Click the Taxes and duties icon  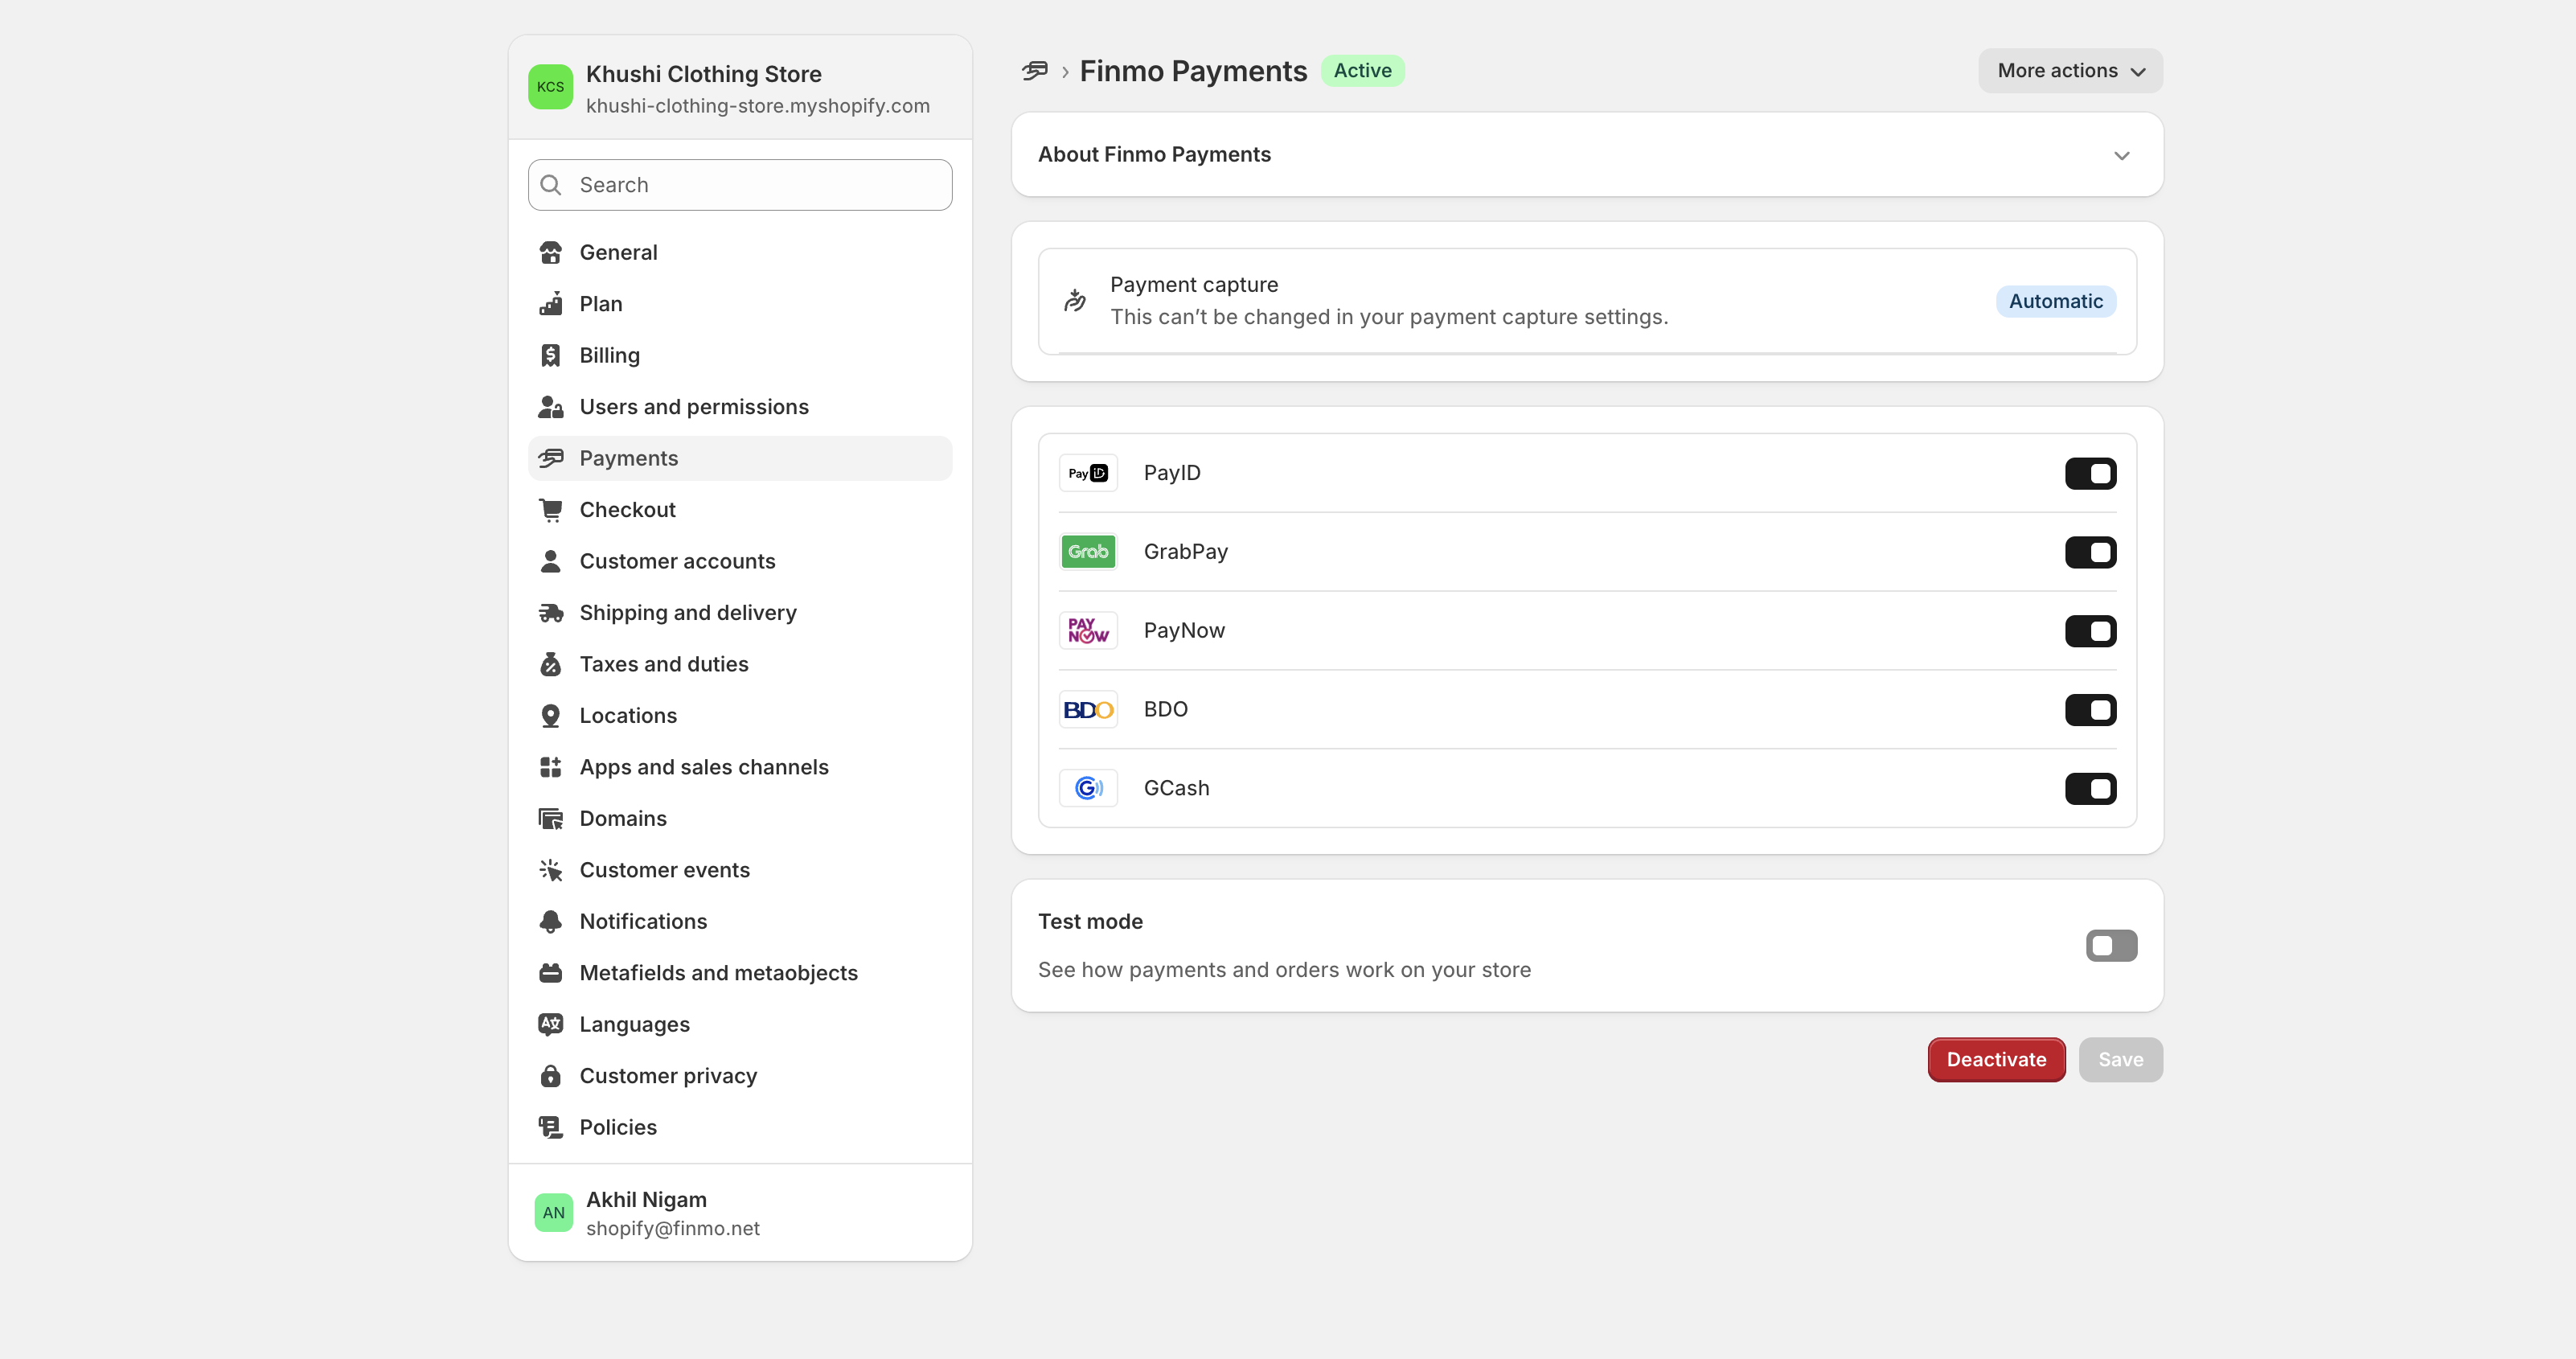pos(550,665)
